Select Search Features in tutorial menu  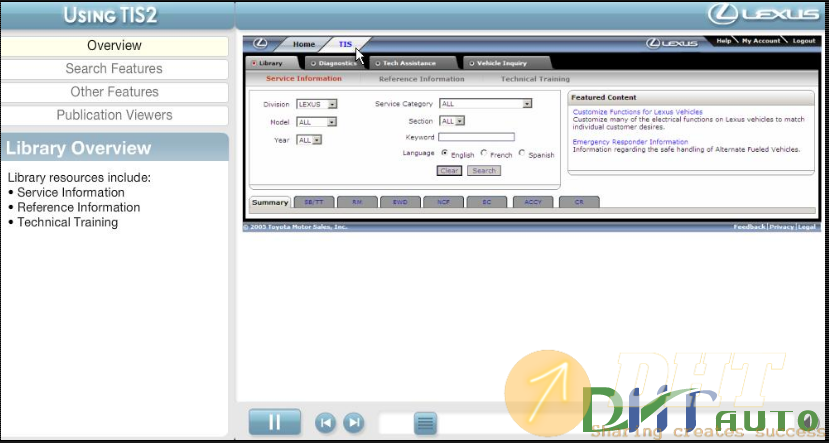coord(114,69)
